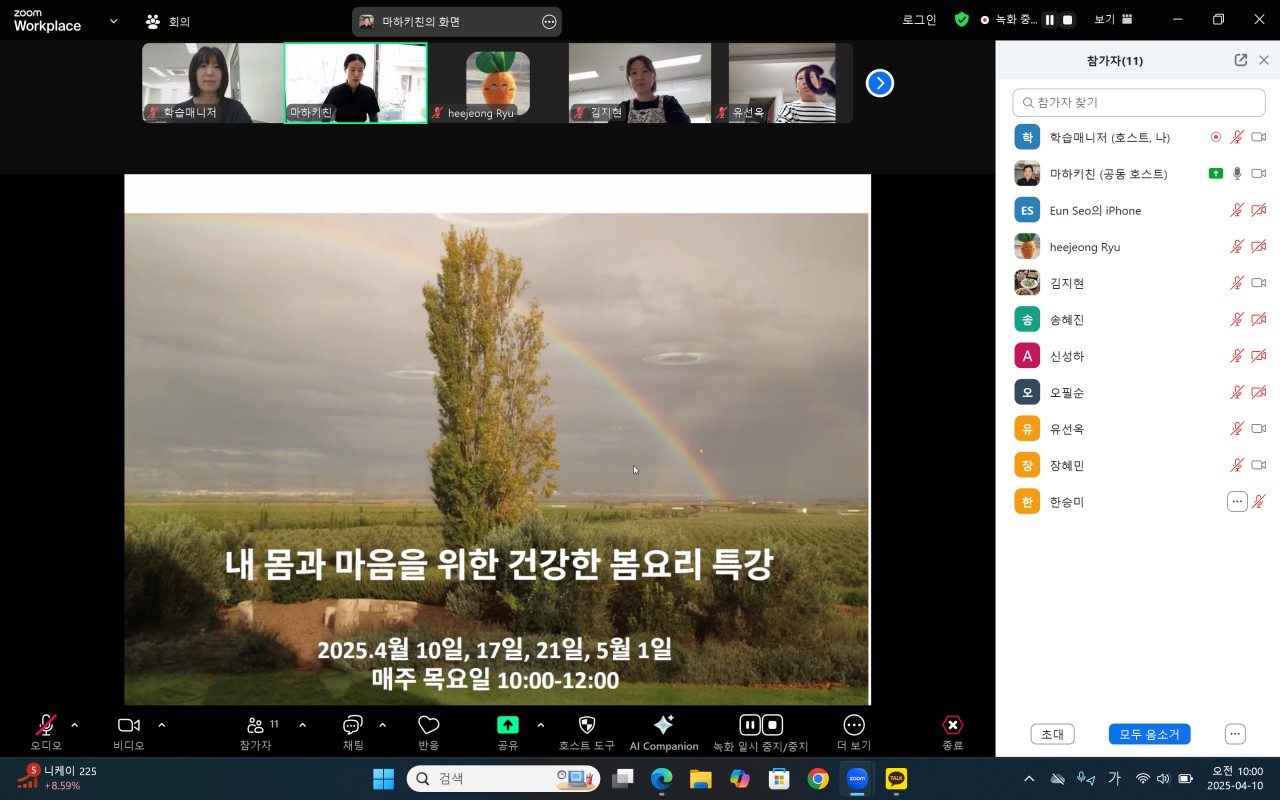1280x800 pixels.
Task: Click the taskbar search box
Action: 504,778
